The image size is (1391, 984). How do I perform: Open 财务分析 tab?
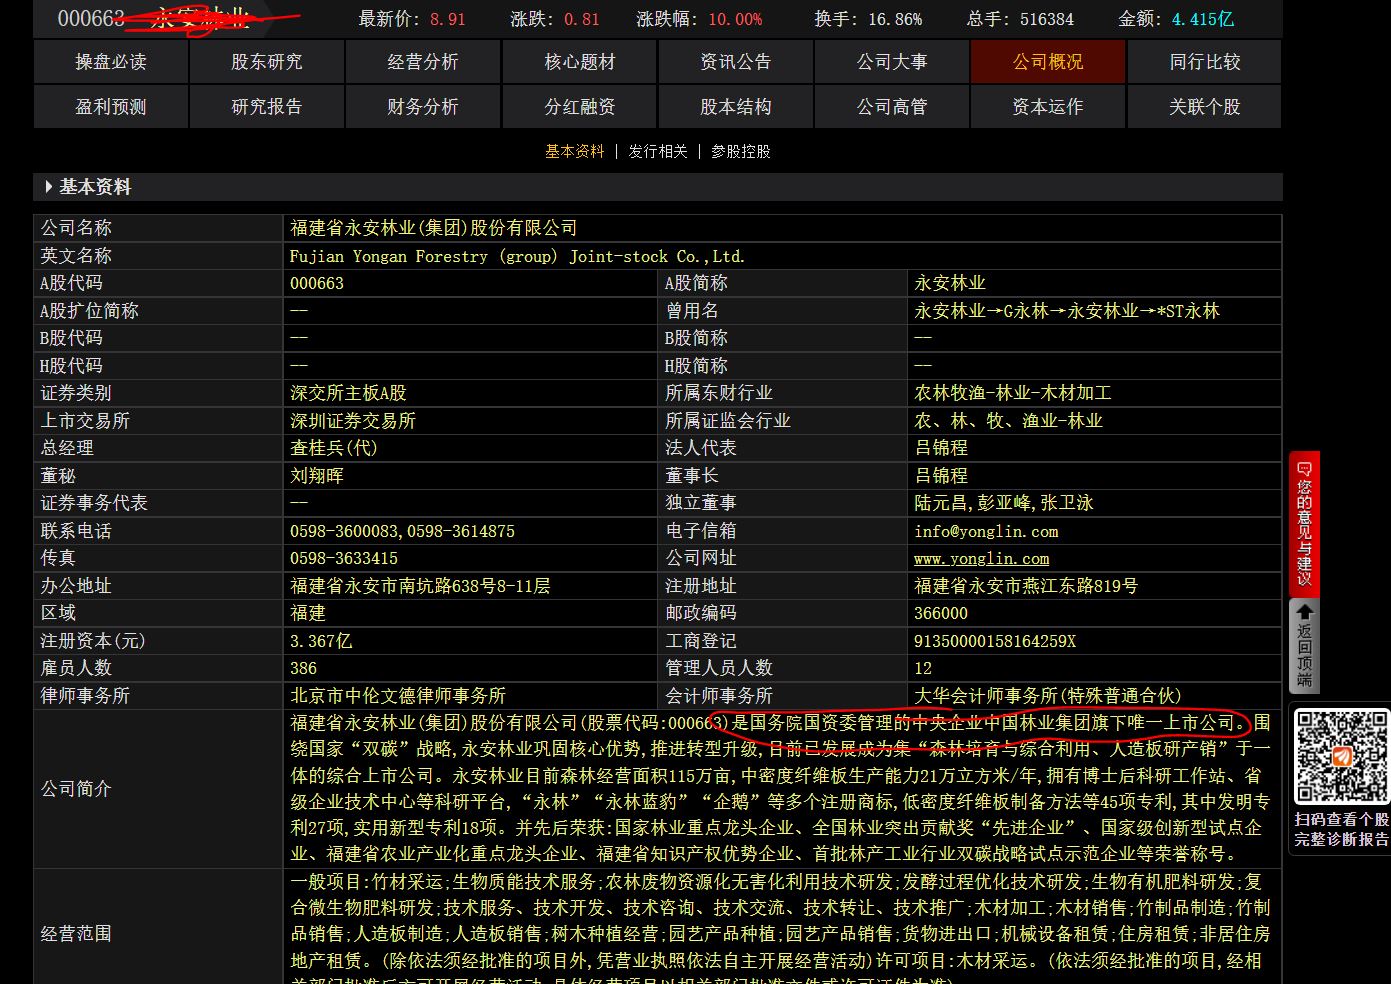(423, 107)
